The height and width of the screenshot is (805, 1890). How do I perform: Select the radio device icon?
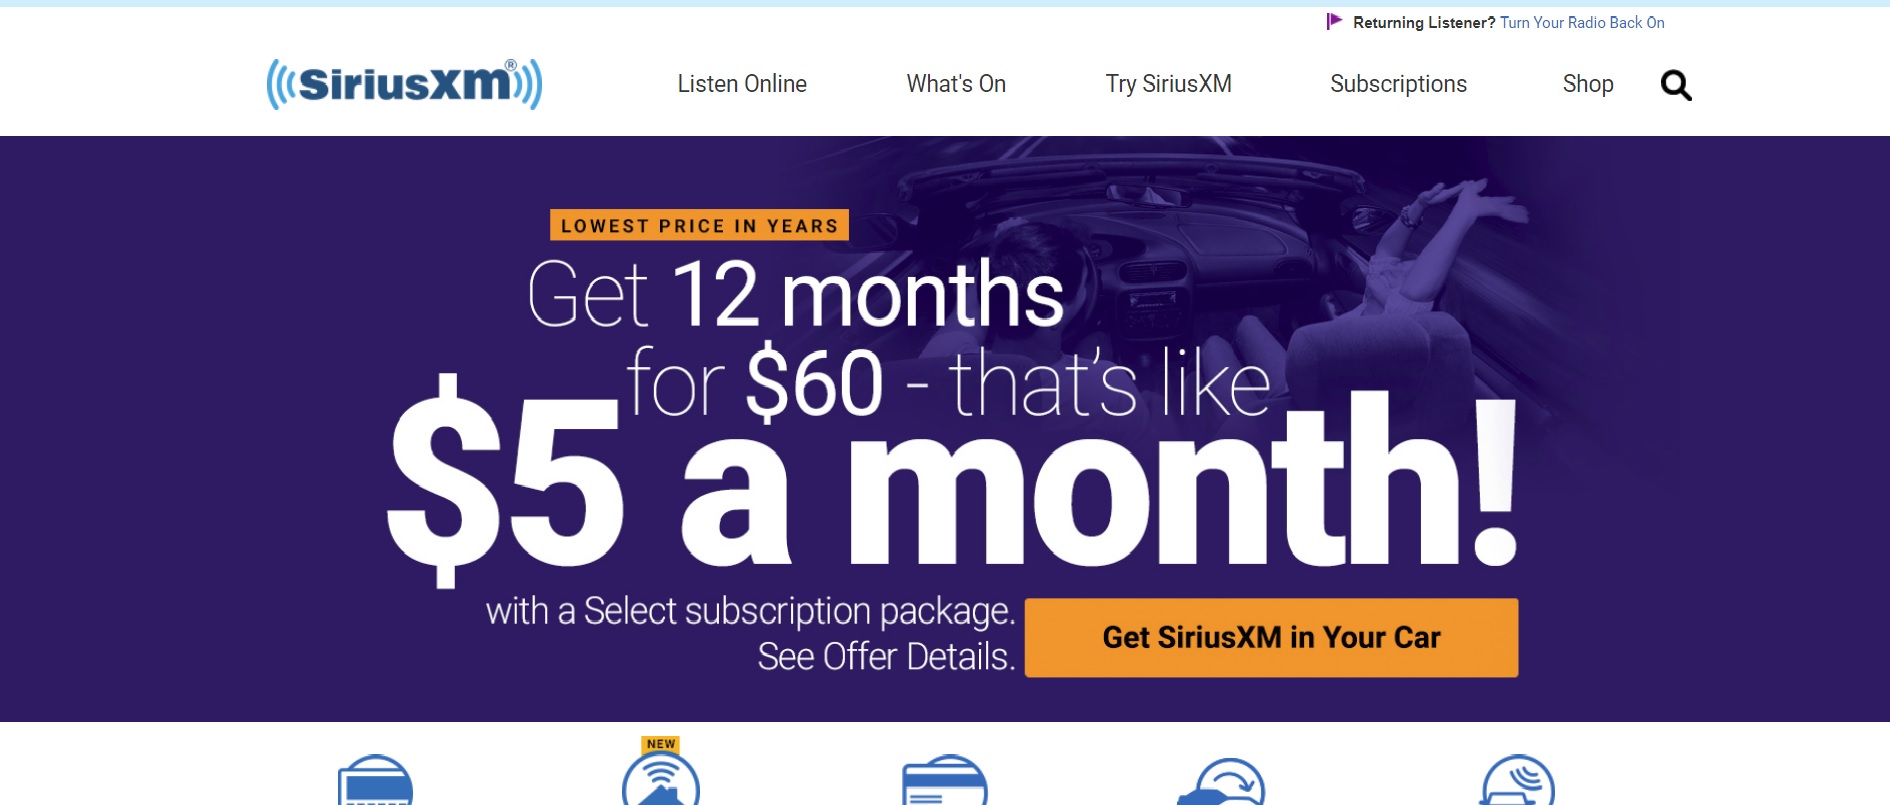point(375,780)
